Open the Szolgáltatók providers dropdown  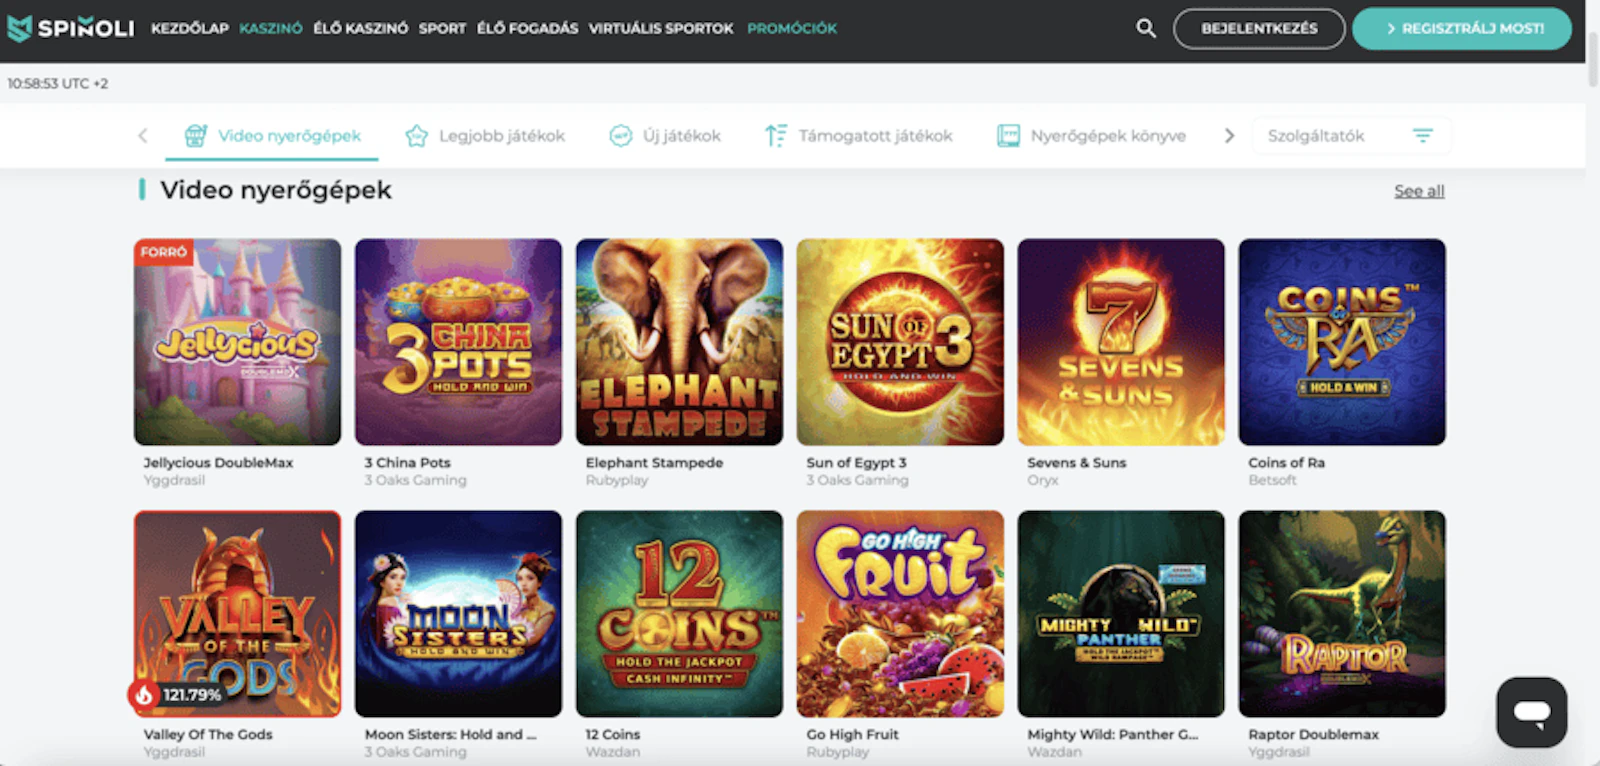pyautogui.click(x=1350, y=136)
